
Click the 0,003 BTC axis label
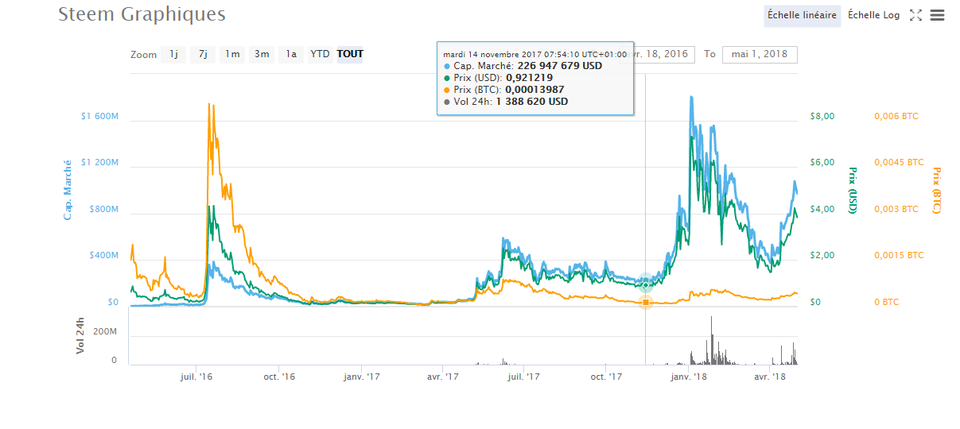(897, 209)
